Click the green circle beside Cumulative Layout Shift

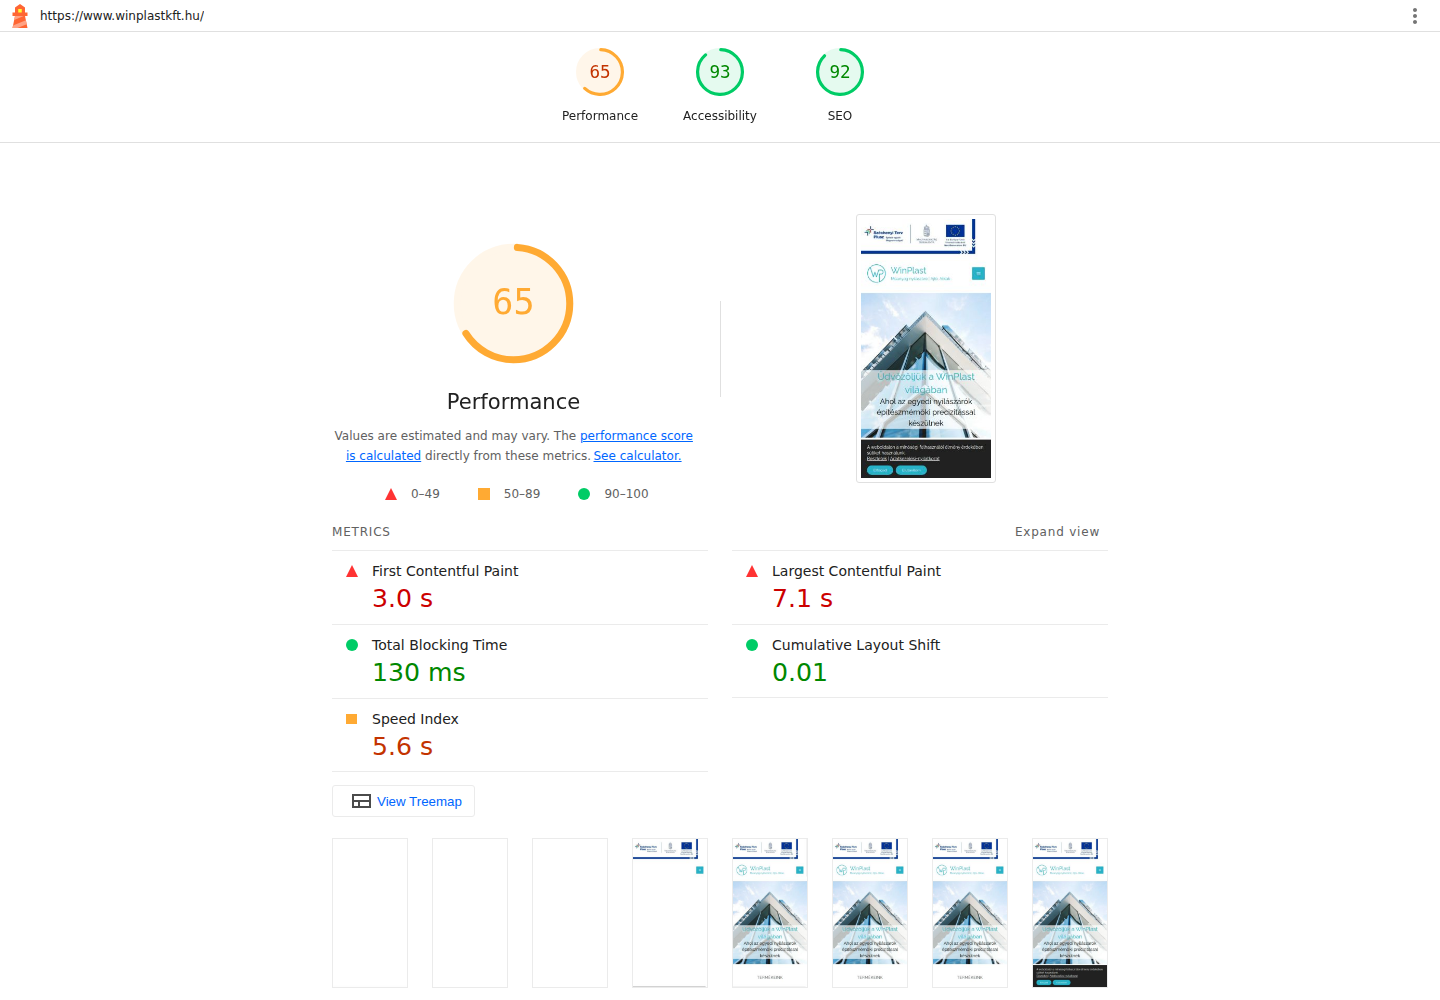click(x=752, y=645)
